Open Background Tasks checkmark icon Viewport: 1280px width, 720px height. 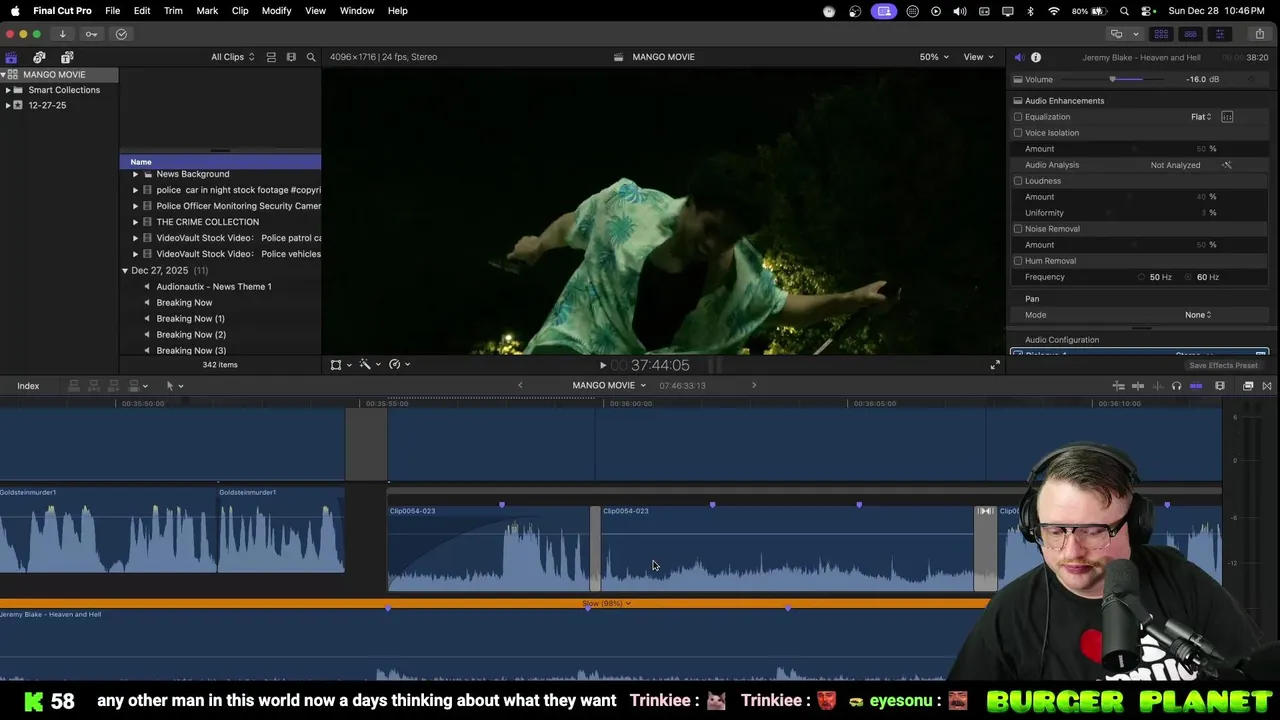coord(122,34)
